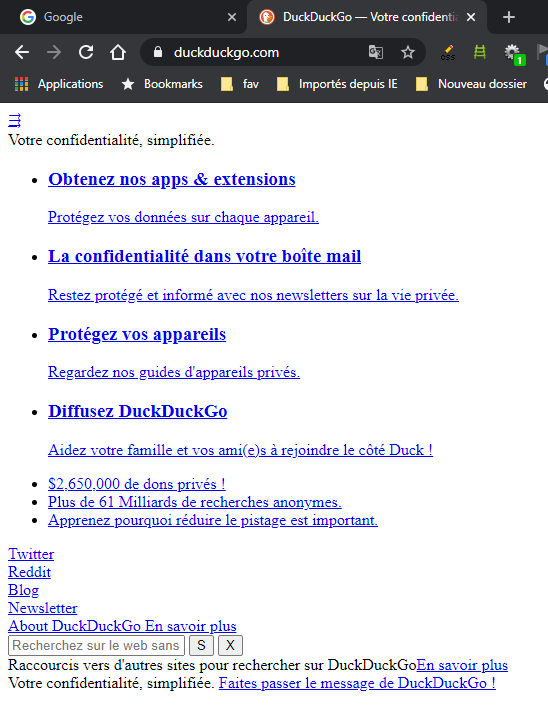
Task: Click About DuckDuckGo En savoir plus link
Action: [x=122, y=626]
